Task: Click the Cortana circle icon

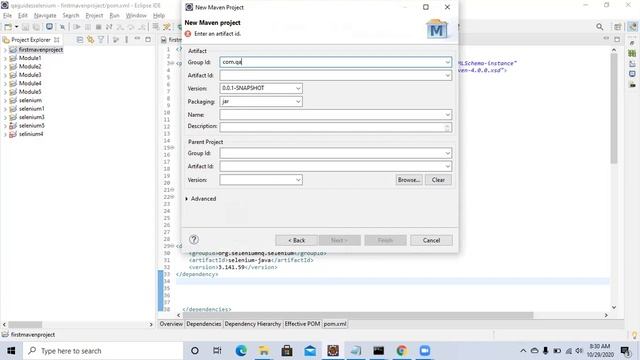Action: [195, 351]
